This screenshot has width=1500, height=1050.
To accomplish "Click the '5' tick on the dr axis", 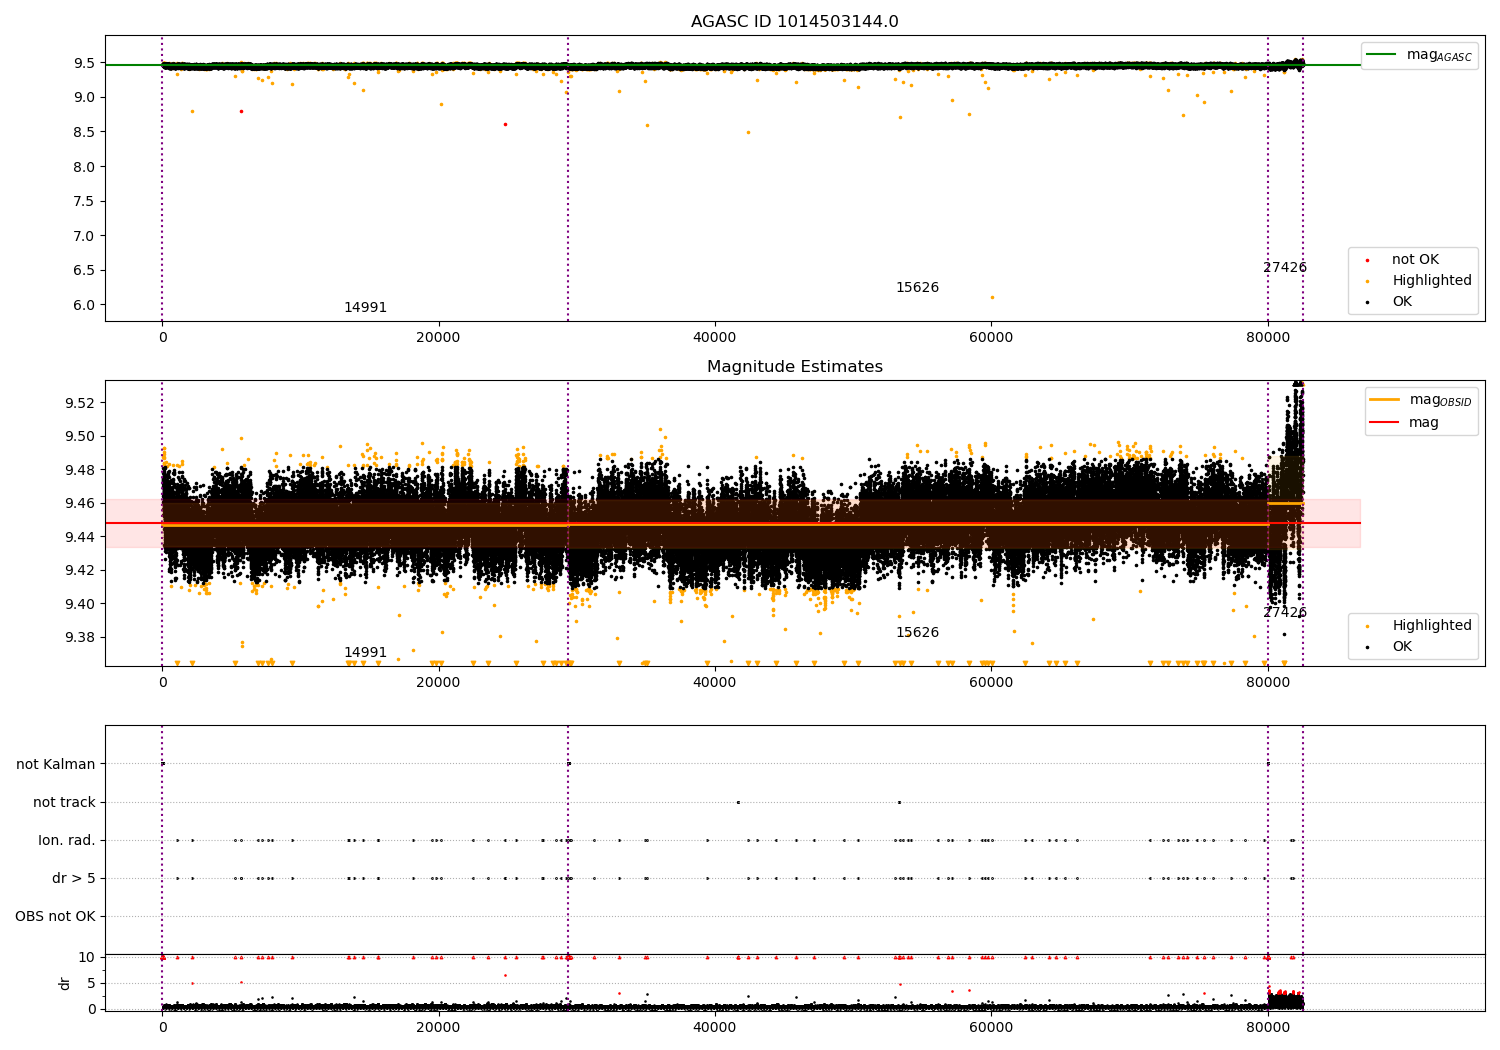I will [91, 983].
